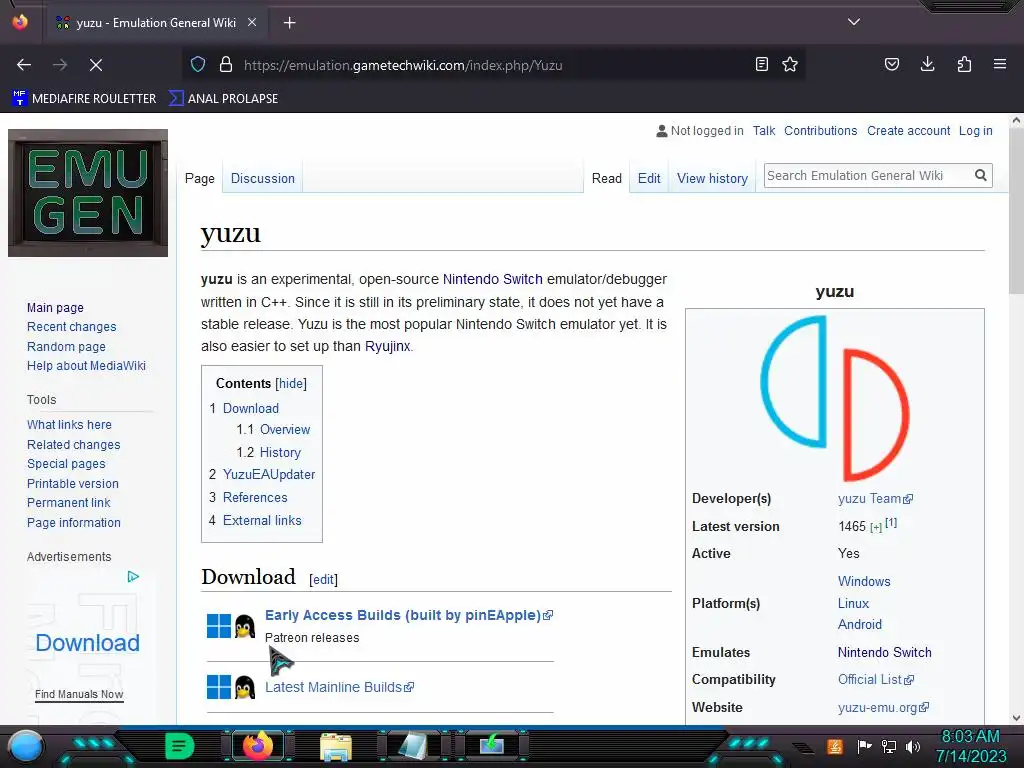Open the notepad app in the taskbar
The width and height of the screenshot is (1024, 768).
tap(413, 746)
